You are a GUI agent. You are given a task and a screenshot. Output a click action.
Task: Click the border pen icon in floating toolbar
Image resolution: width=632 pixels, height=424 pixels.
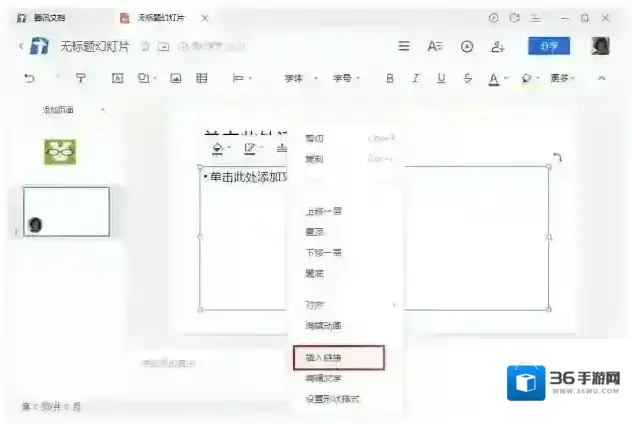tap(249, 148)
